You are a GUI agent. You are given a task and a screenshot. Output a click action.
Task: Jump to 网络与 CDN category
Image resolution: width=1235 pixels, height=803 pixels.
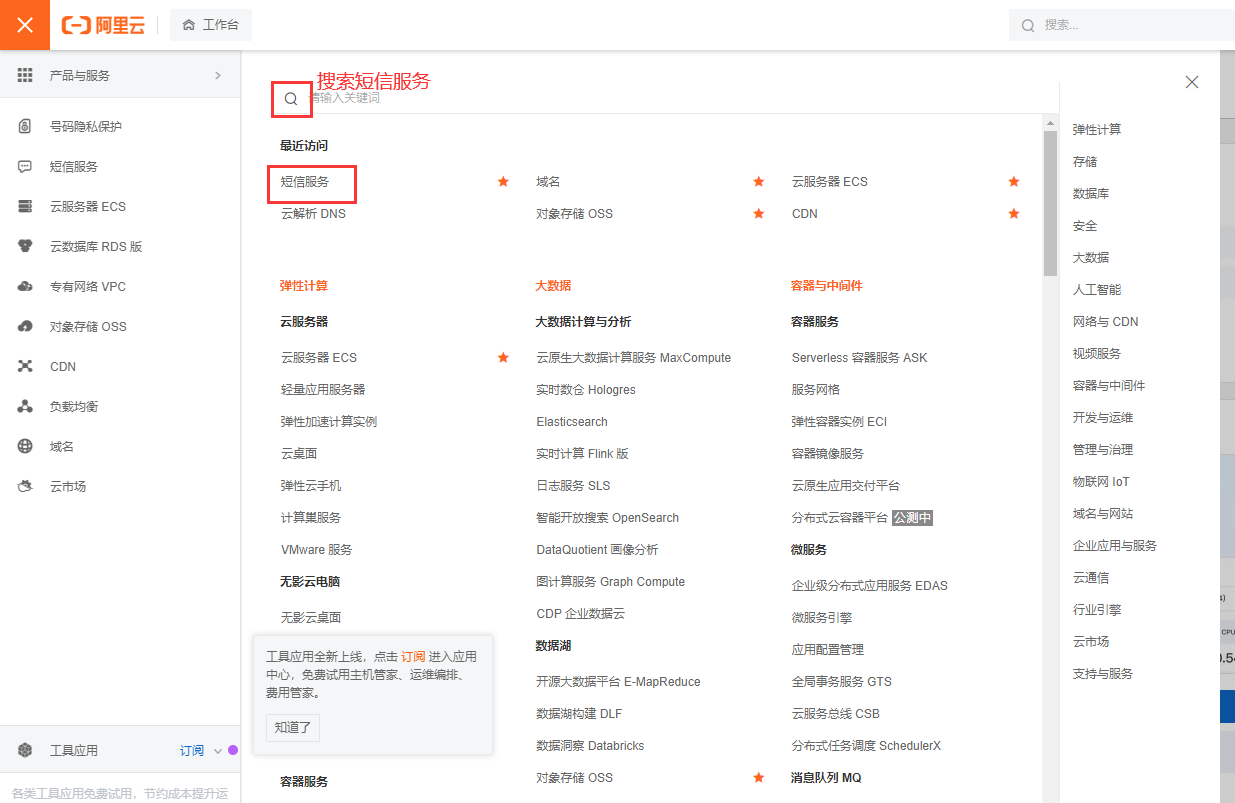1105,322
